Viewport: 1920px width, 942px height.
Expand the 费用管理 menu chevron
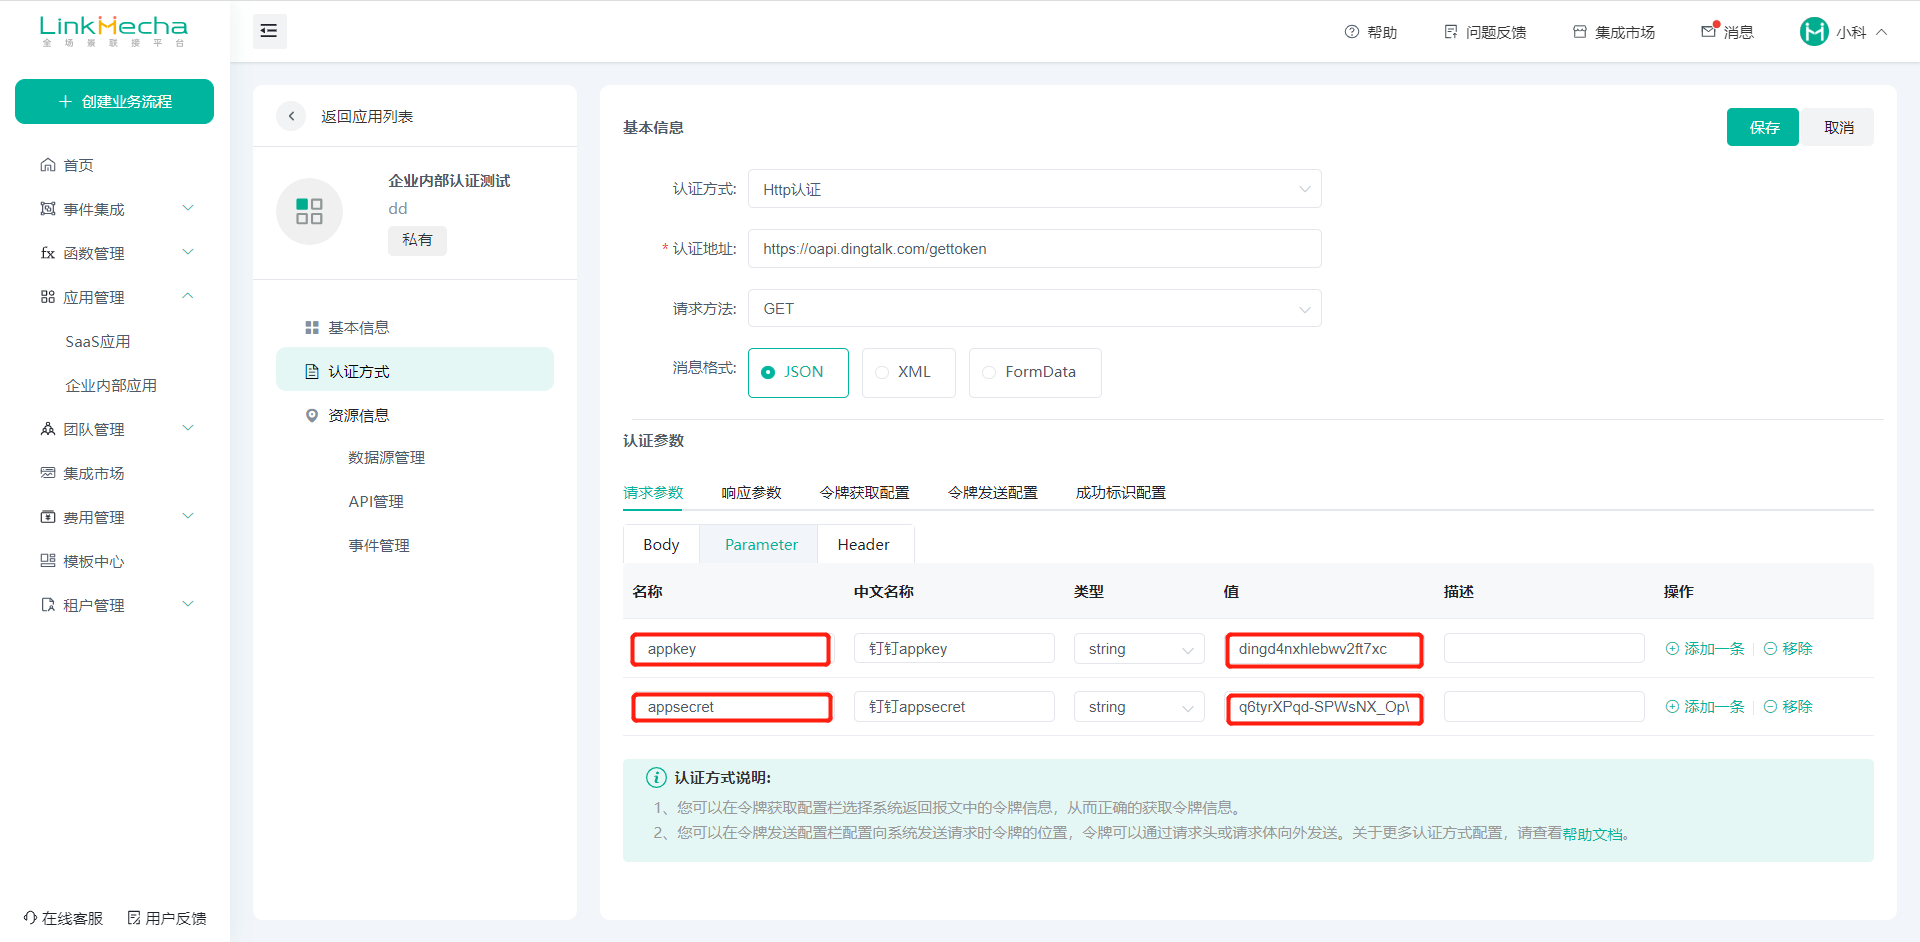pyautogui.click(x=188, y=516)
